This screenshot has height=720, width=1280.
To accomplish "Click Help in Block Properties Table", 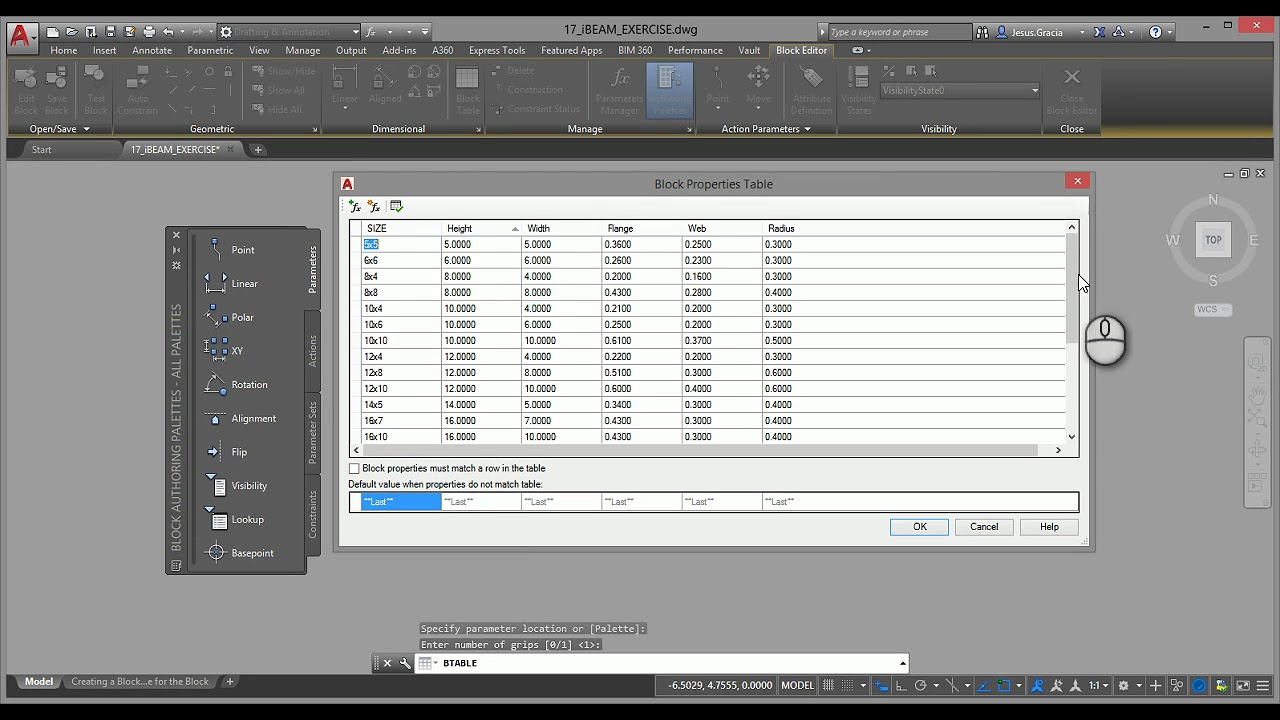I will (1049, 527).
